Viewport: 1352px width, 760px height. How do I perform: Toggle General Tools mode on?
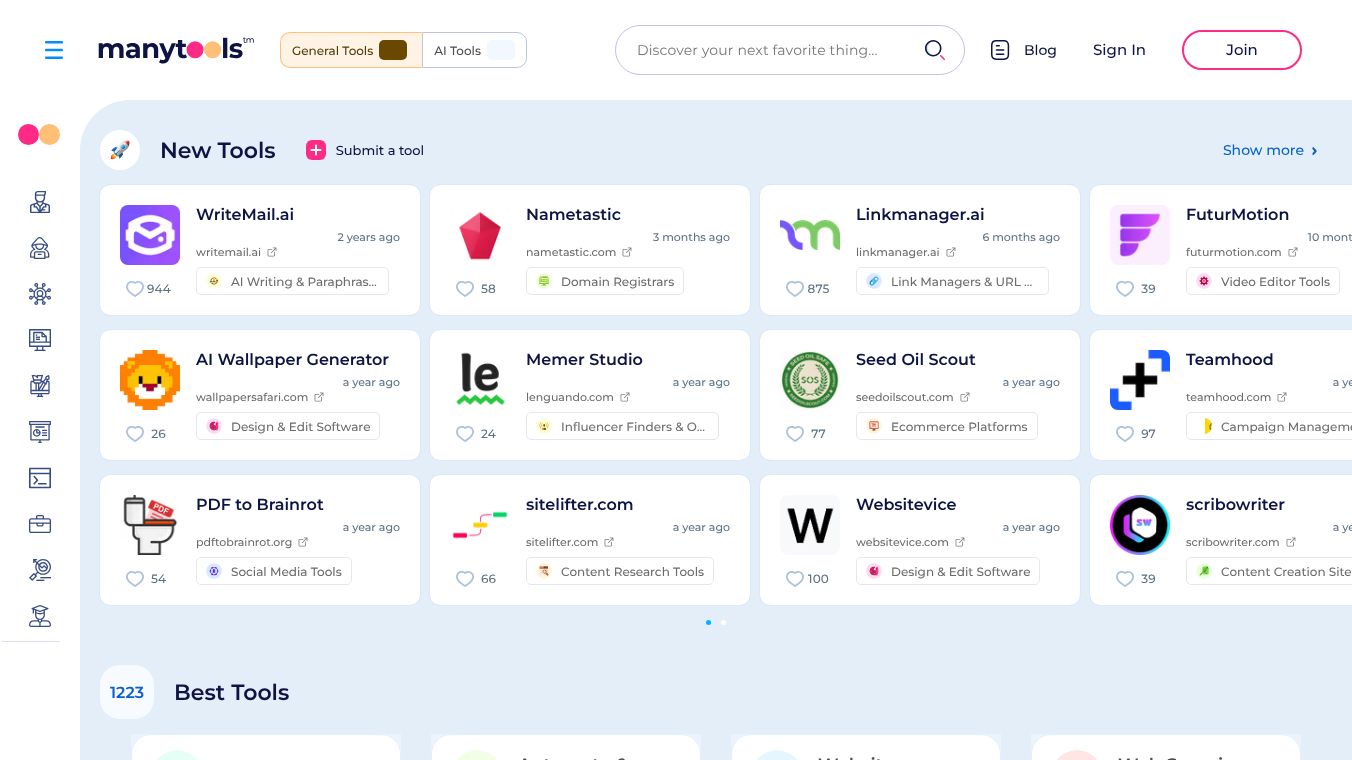pyautogui.click(x=351, y=50)
